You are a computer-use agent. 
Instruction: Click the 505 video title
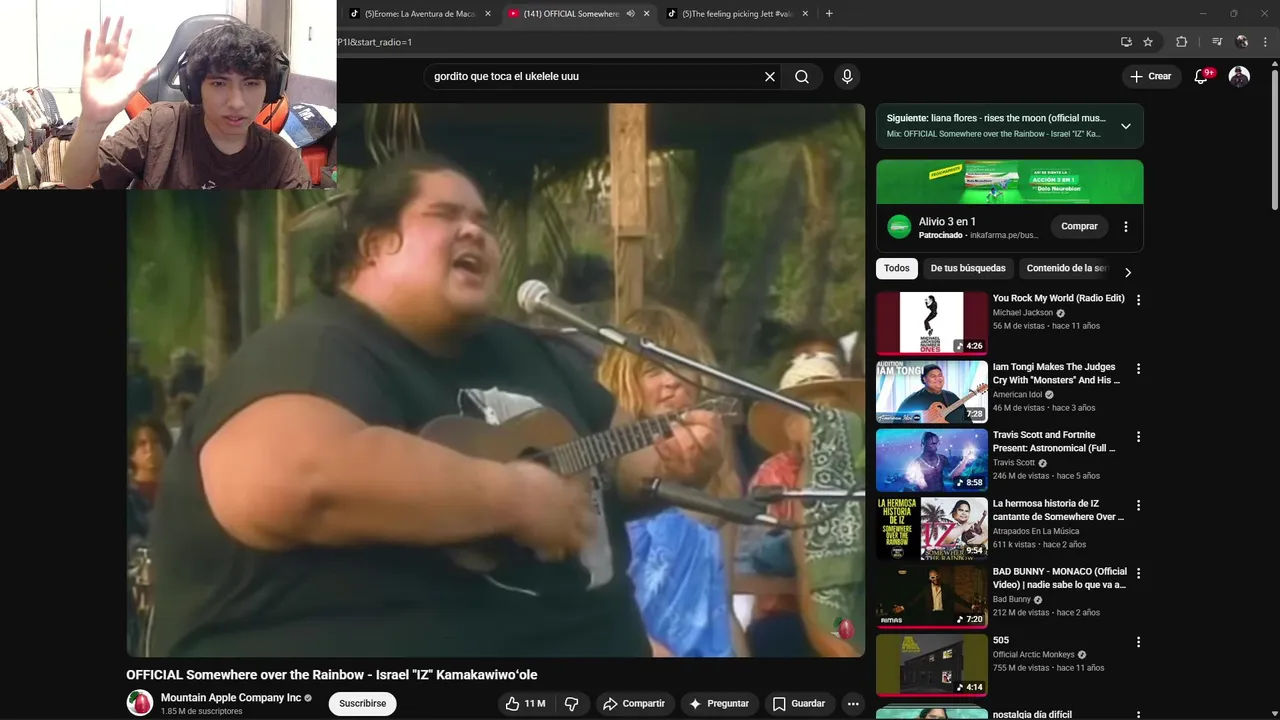(x=1001, y=640)
